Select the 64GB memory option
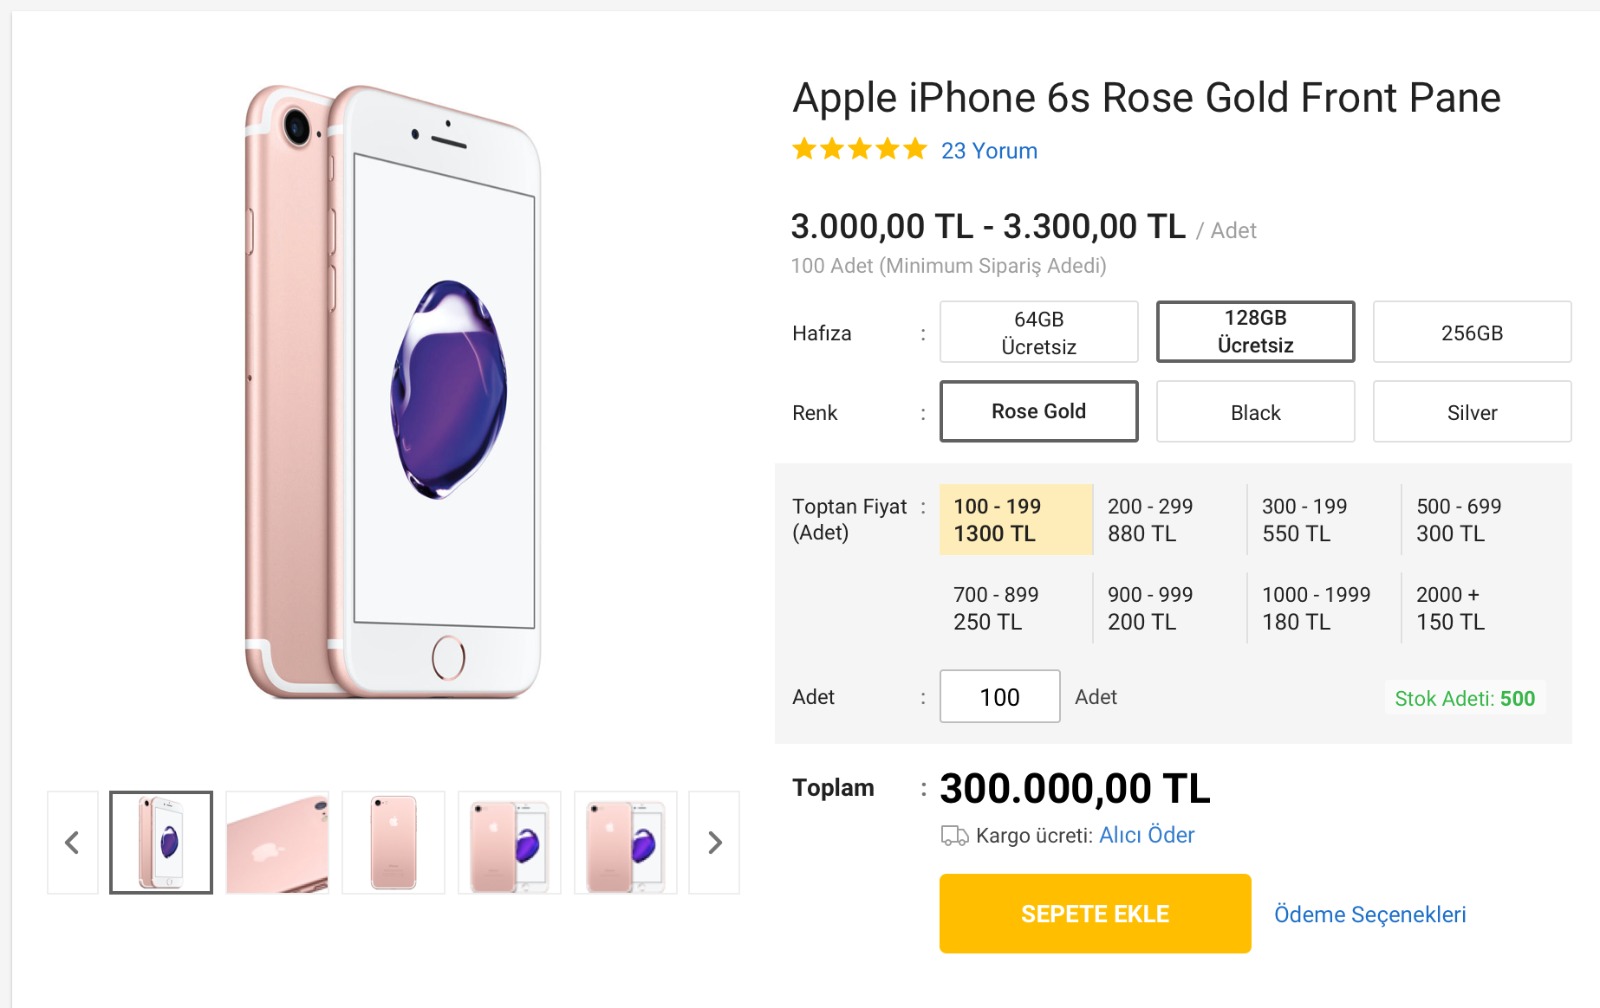 click(1039, 332)
